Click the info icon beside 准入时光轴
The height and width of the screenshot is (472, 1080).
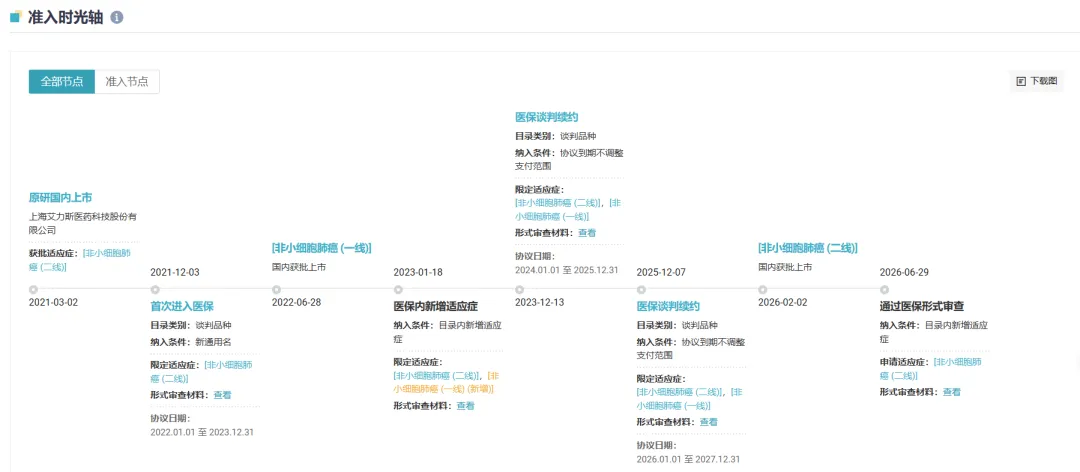point(117,17)
